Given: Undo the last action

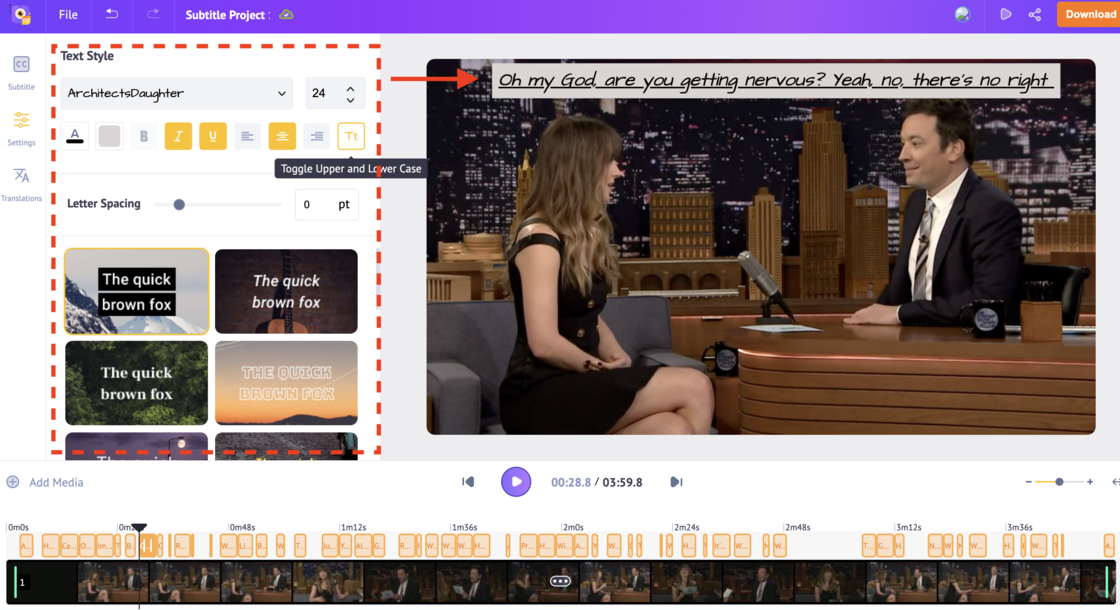Looking at the screenshot, I should [x=111, y=14].
